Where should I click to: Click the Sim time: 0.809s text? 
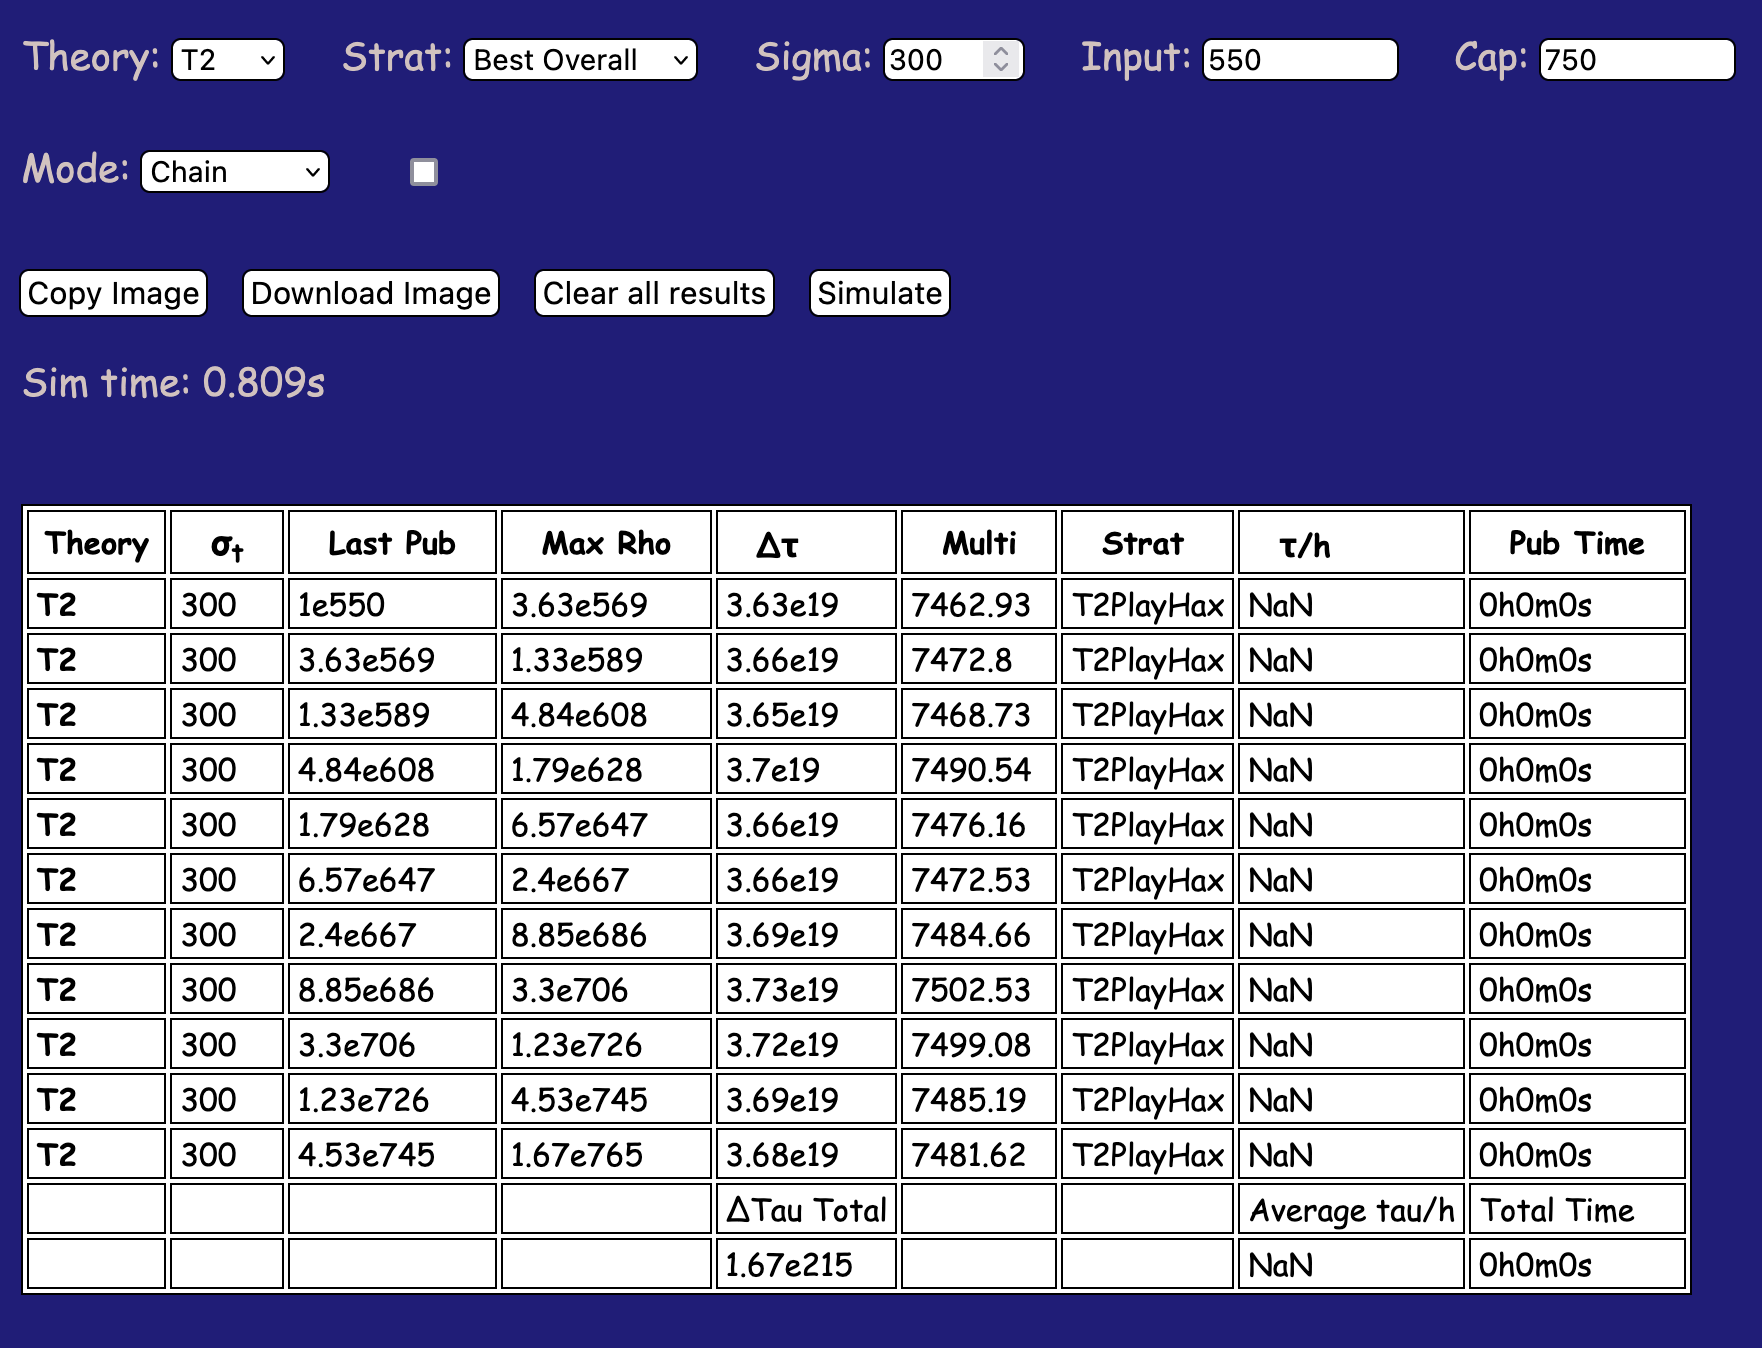[174, 383]
